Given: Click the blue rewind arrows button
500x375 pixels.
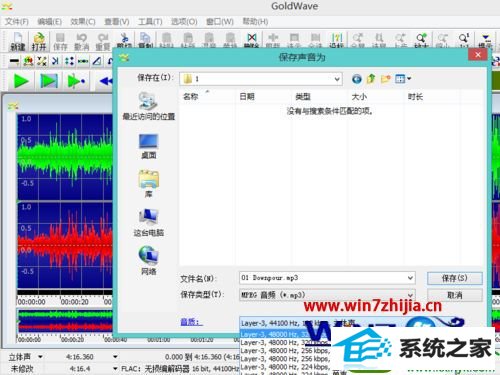Looking at the screenshot, I should 106,81.
